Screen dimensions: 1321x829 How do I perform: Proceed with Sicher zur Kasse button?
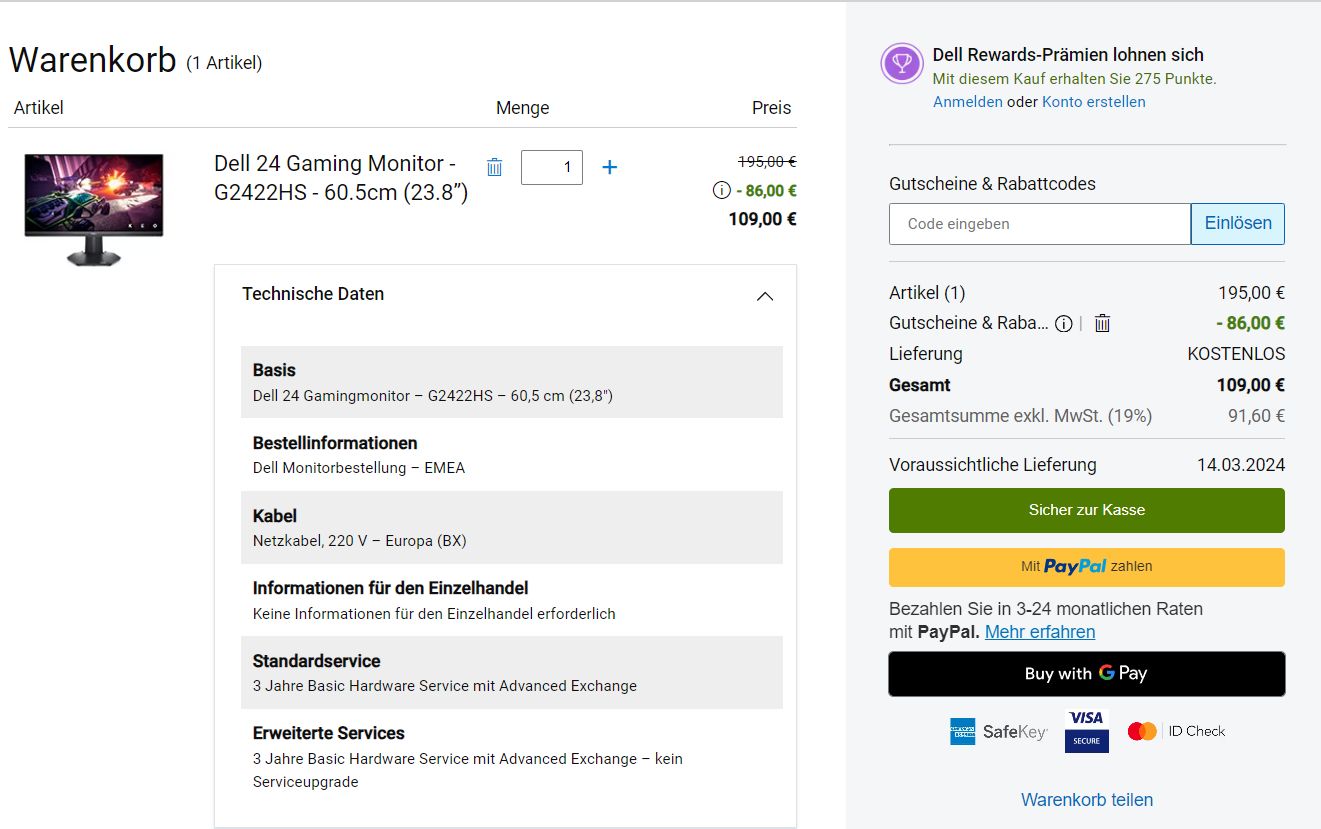pyautogui.click(x=1086, y=510)
